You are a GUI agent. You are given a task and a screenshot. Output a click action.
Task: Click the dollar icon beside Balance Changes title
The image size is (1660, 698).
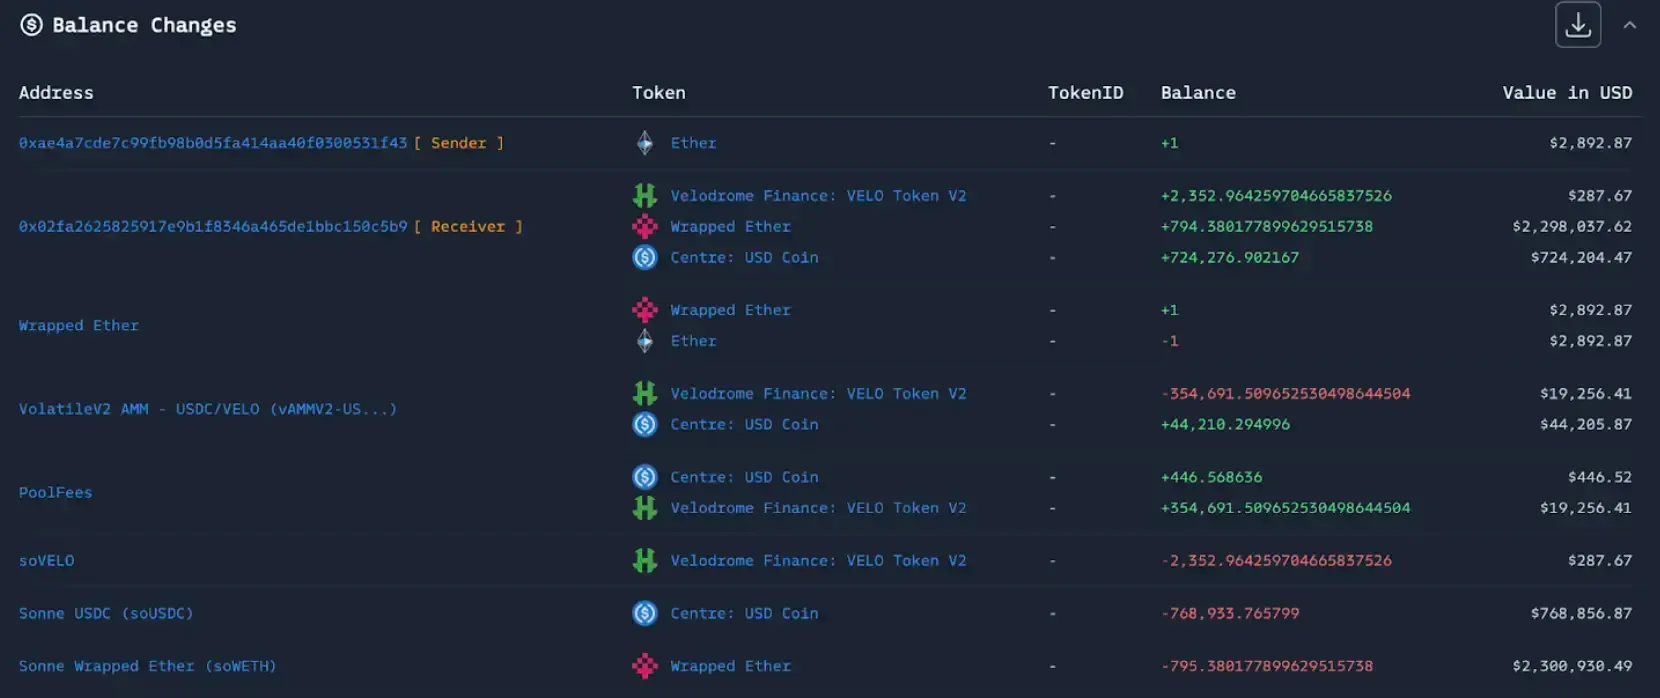click(31, 25)
